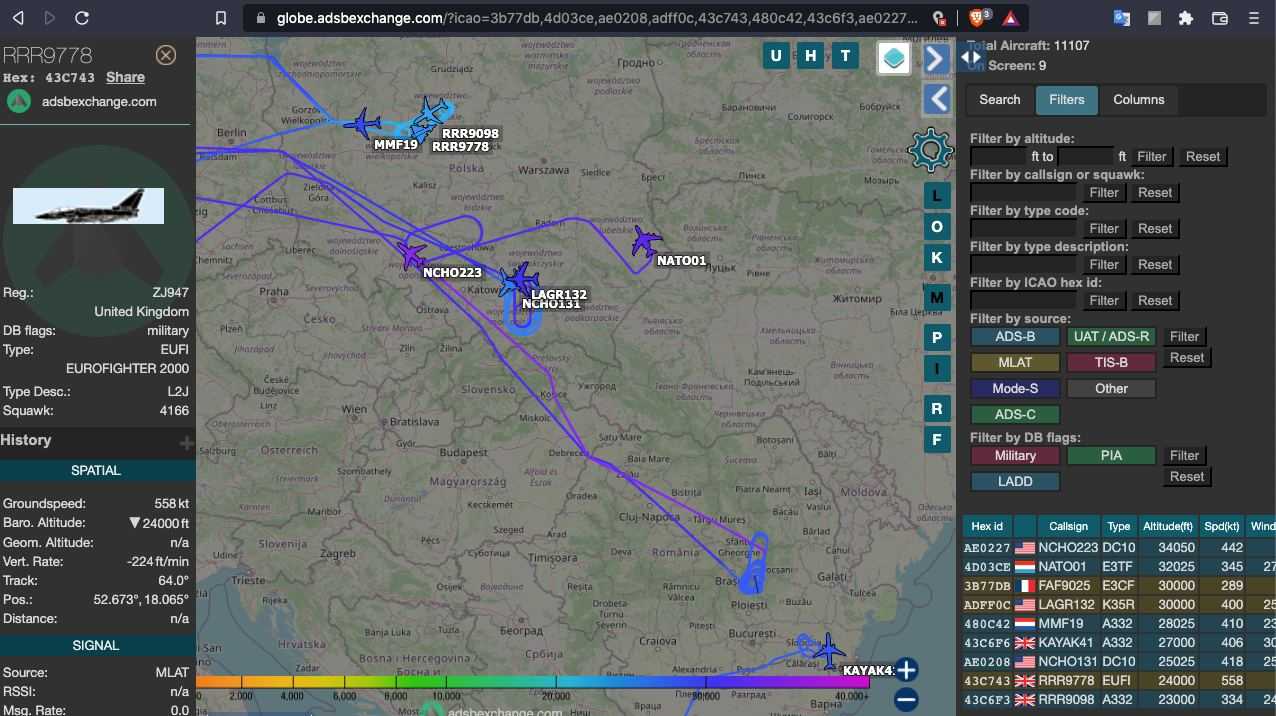Switch to the Filters tab

coord(1067,99)
